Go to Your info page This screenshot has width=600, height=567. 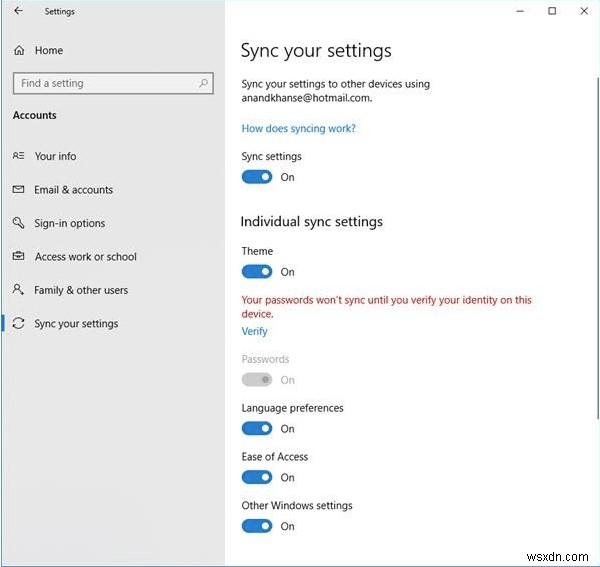tap(55, 156)
